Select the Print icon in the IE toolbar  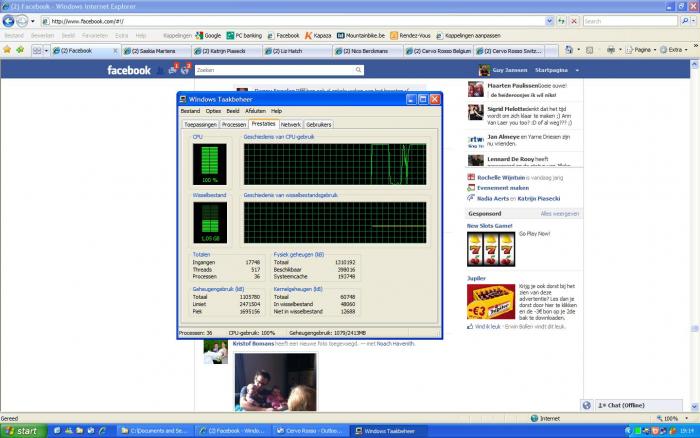click(611, 50)
